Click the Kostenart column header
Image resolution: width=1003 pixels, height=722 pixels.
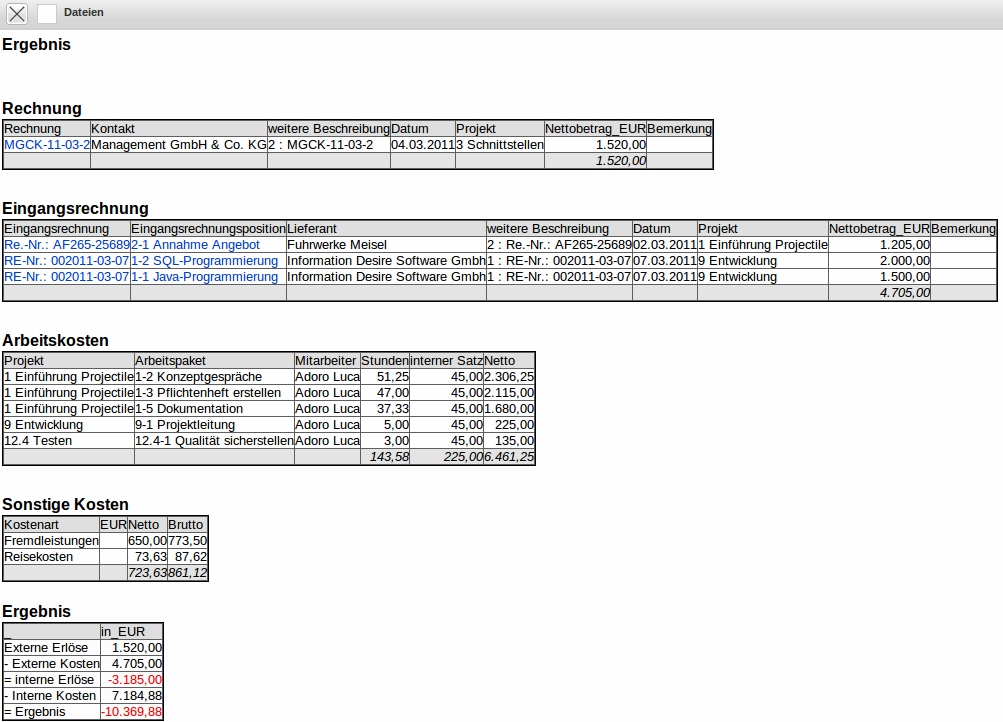31,525
